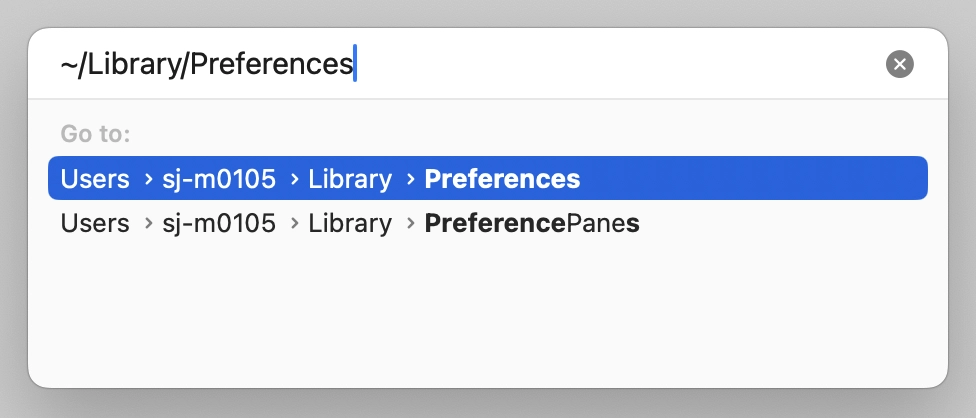This screenshot has height=418, width=976.
Task: Click 'Users' in the highlighted Preferences row
Action: point(95,179)
